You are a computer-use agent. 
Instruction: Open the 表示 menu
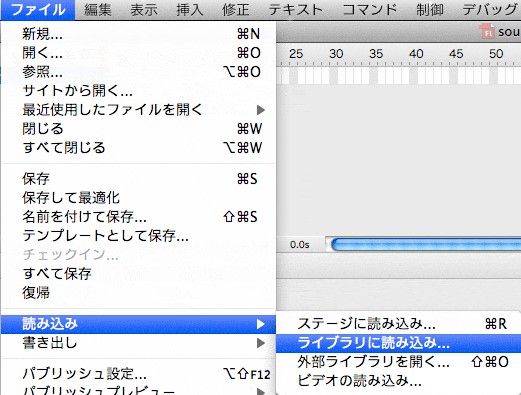coord(144,10)
